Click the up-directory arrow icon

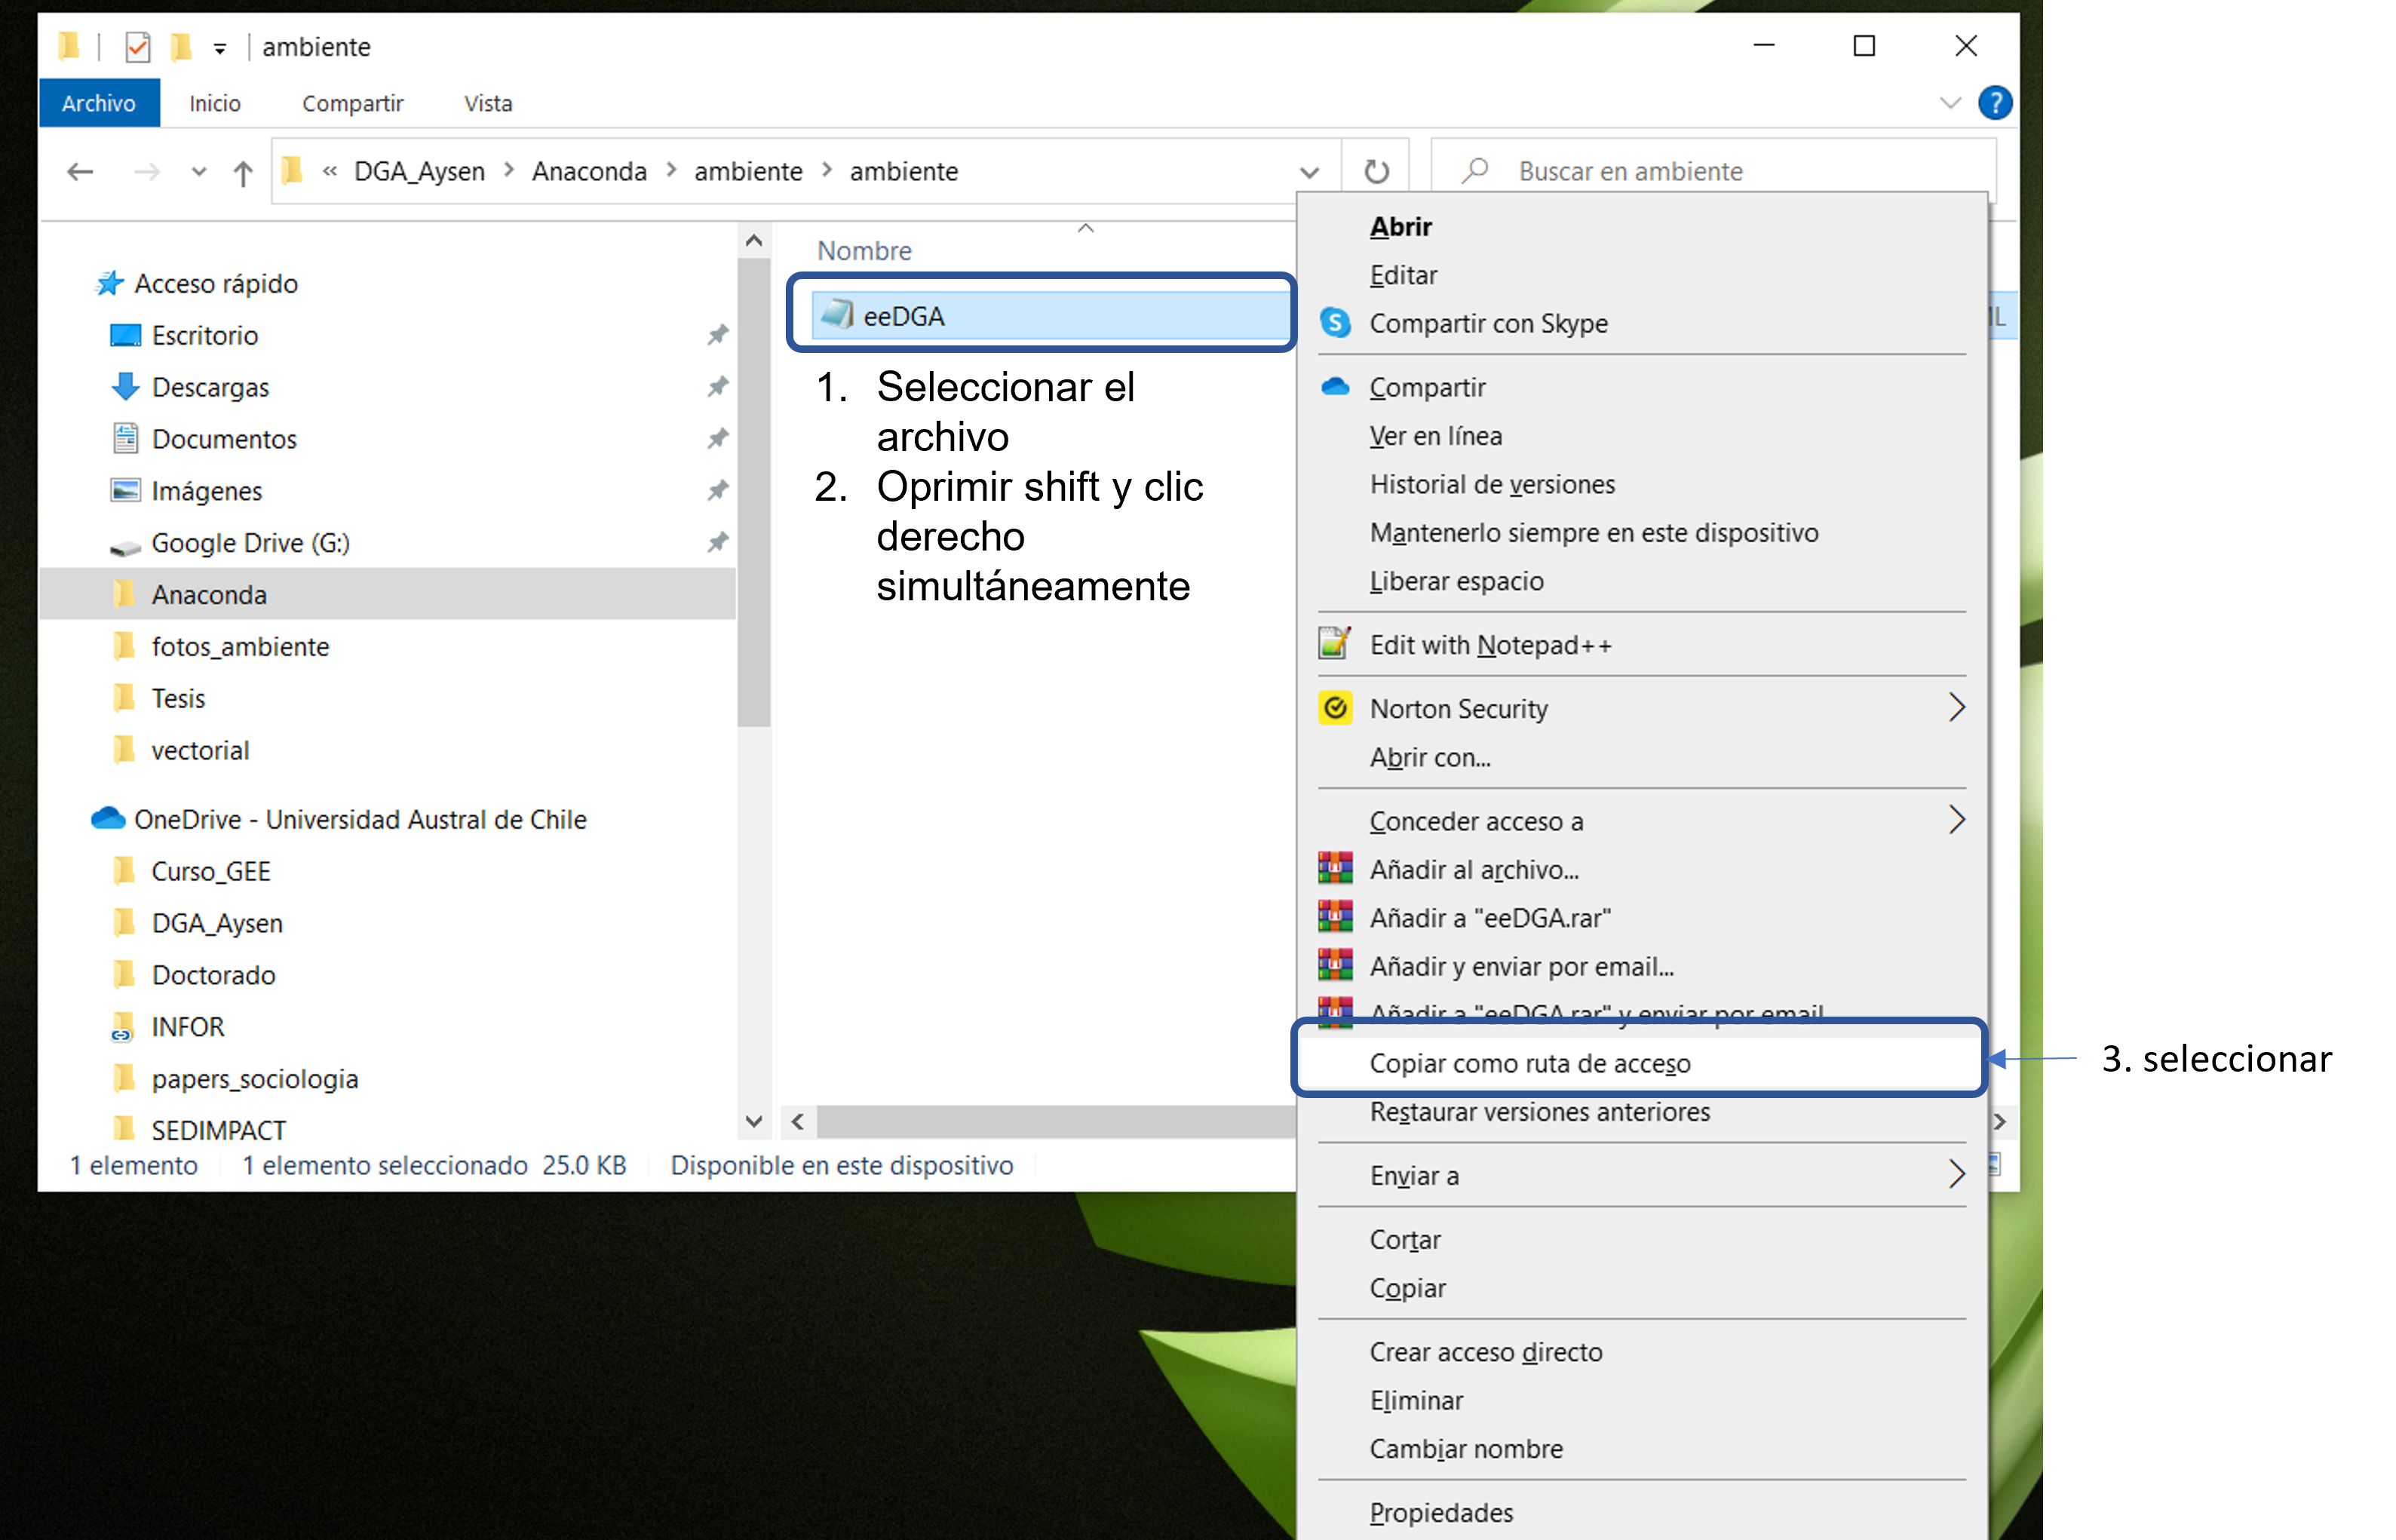[242, 173]
